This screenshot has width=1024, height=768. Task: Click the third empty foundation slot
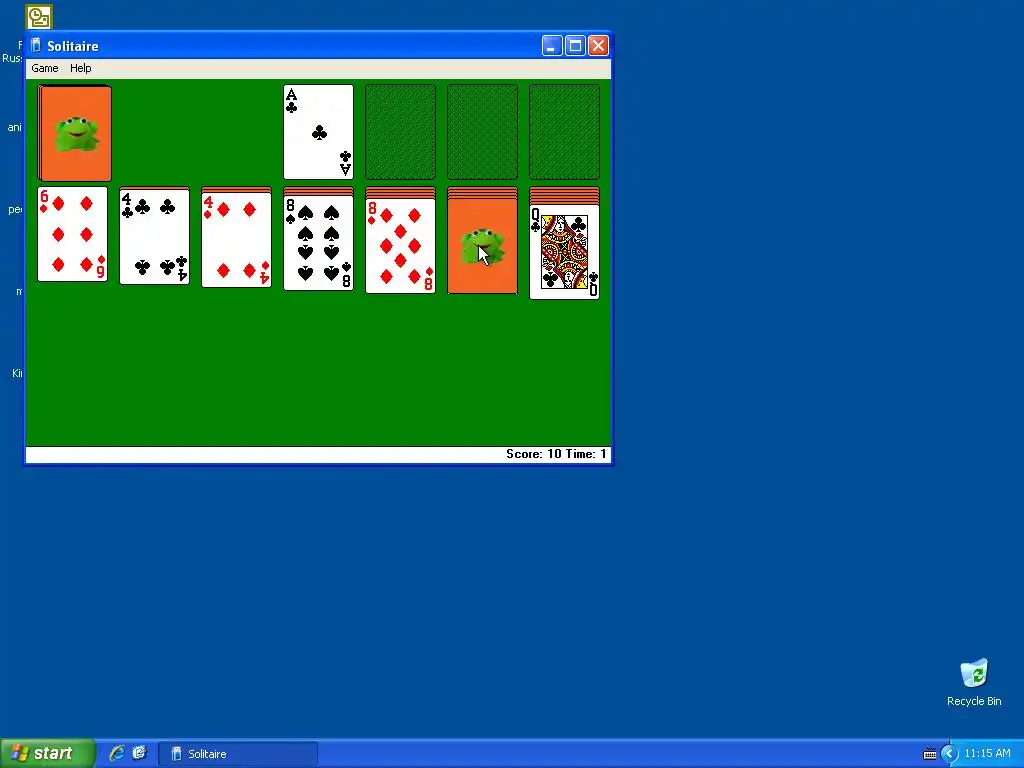click(x=483, y=132)
